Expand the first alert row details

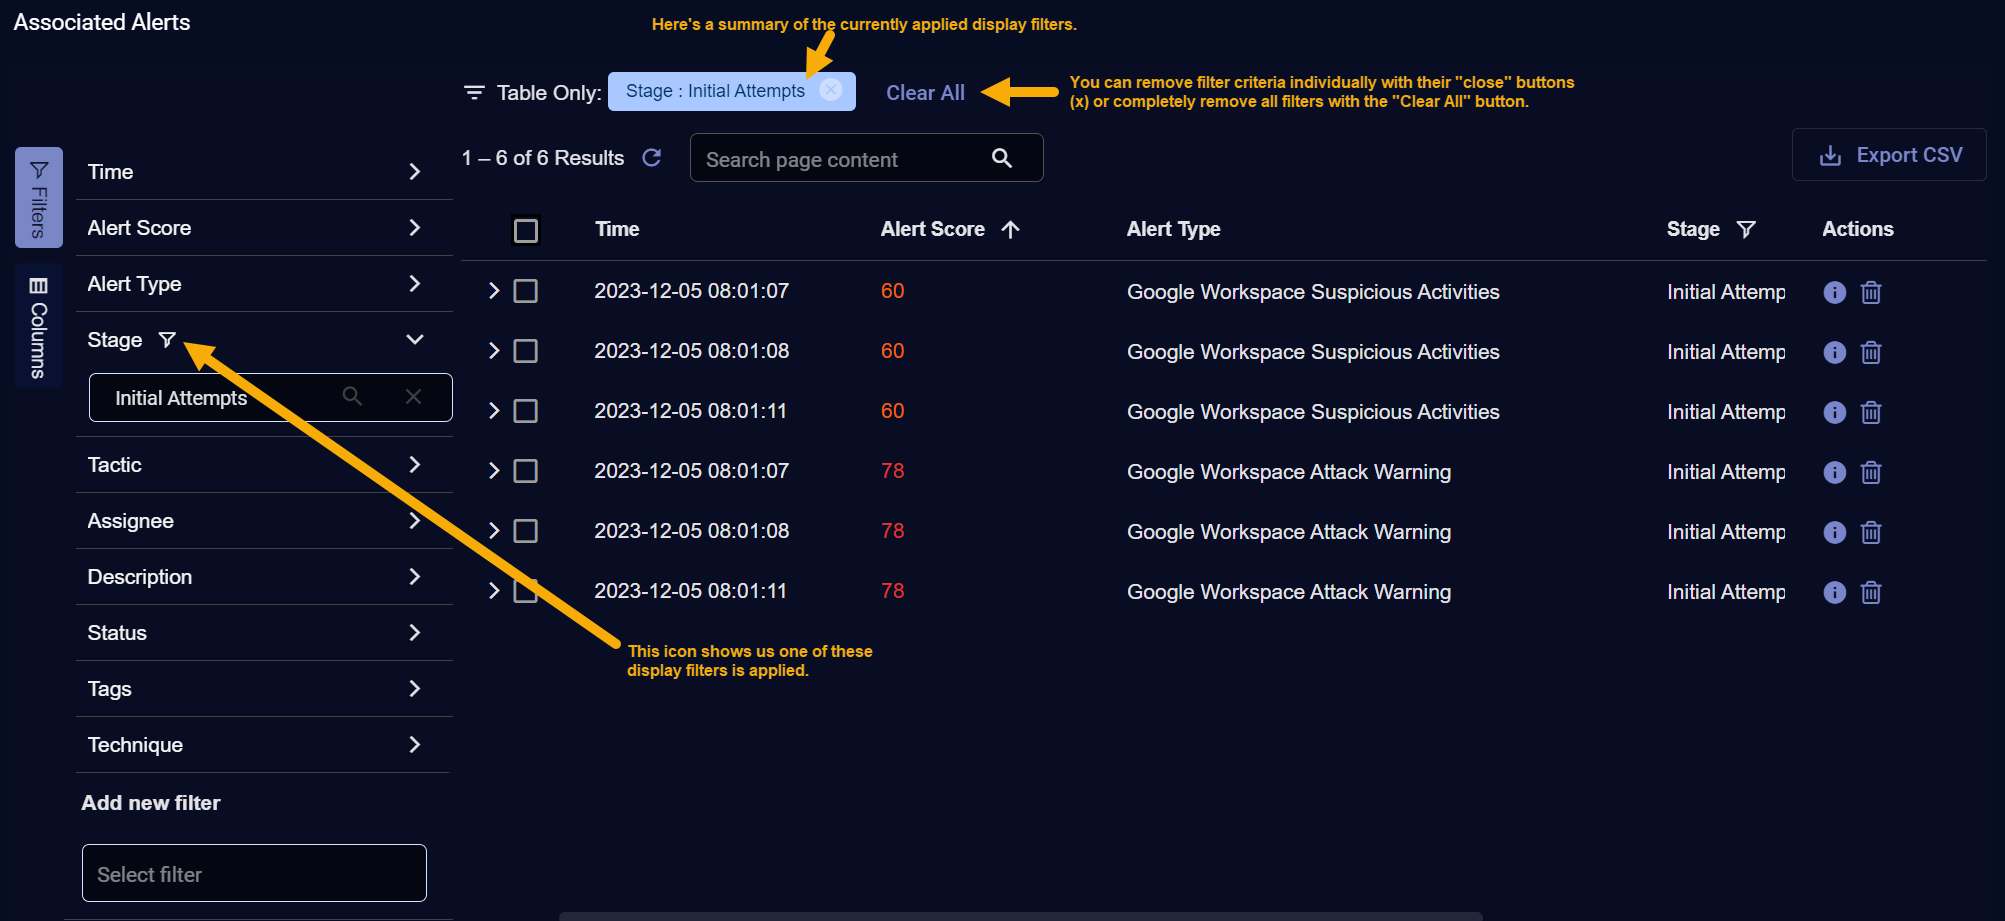[x=493, y=291]
